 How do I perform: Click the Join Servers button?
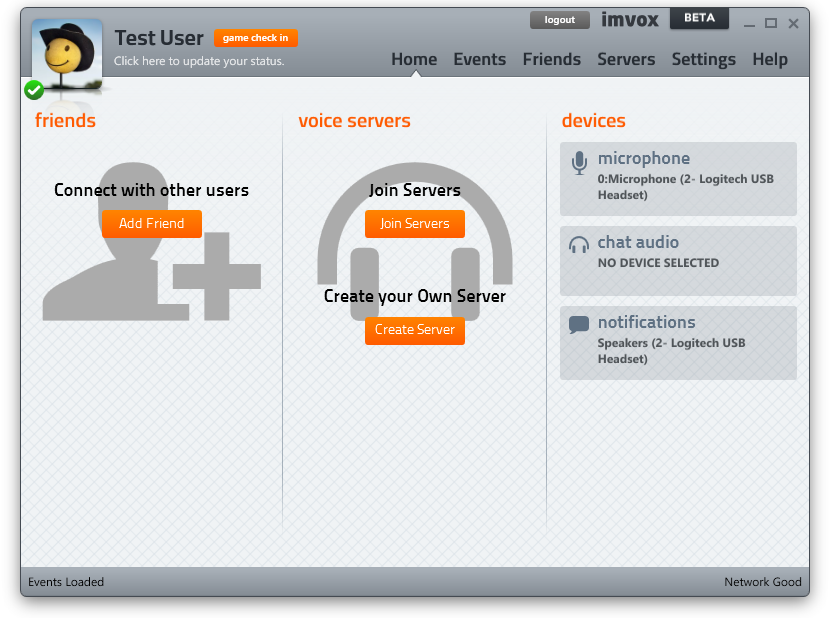point(414,223)
